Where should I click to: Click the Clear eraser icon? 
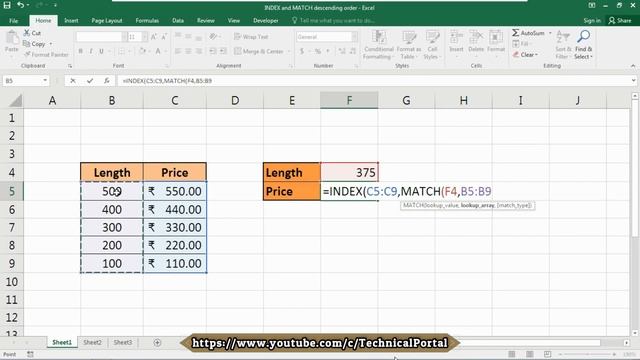[516, 54]
